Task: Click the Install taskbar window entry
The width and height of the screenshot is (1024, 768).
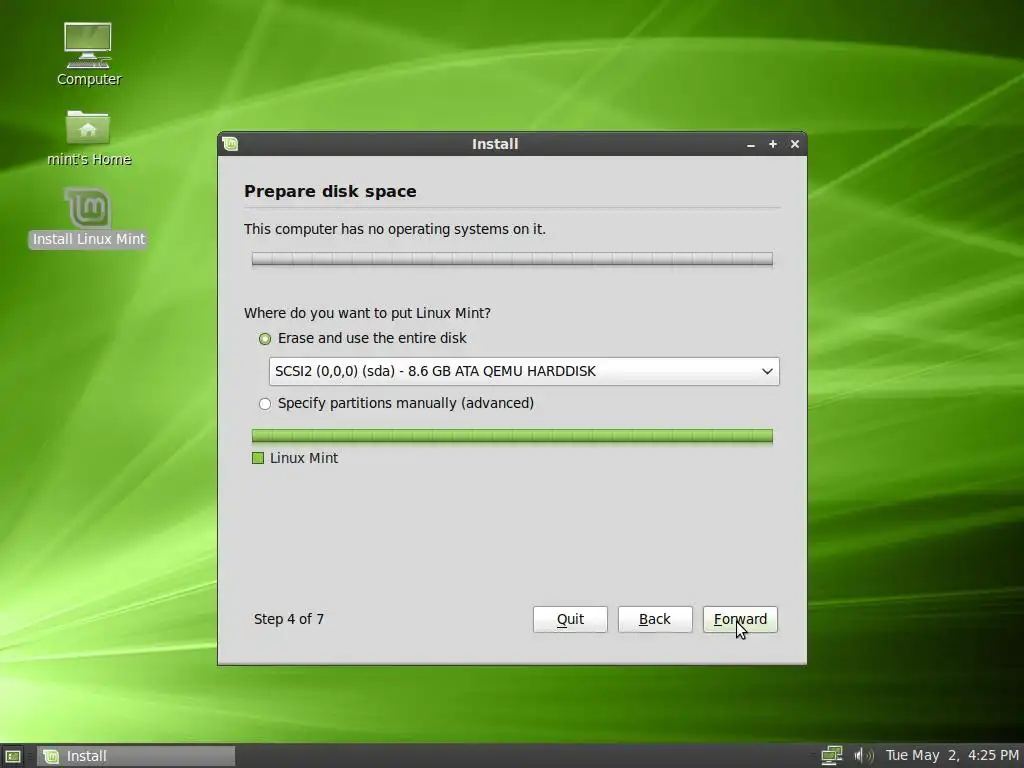Action: coord(136,756)
